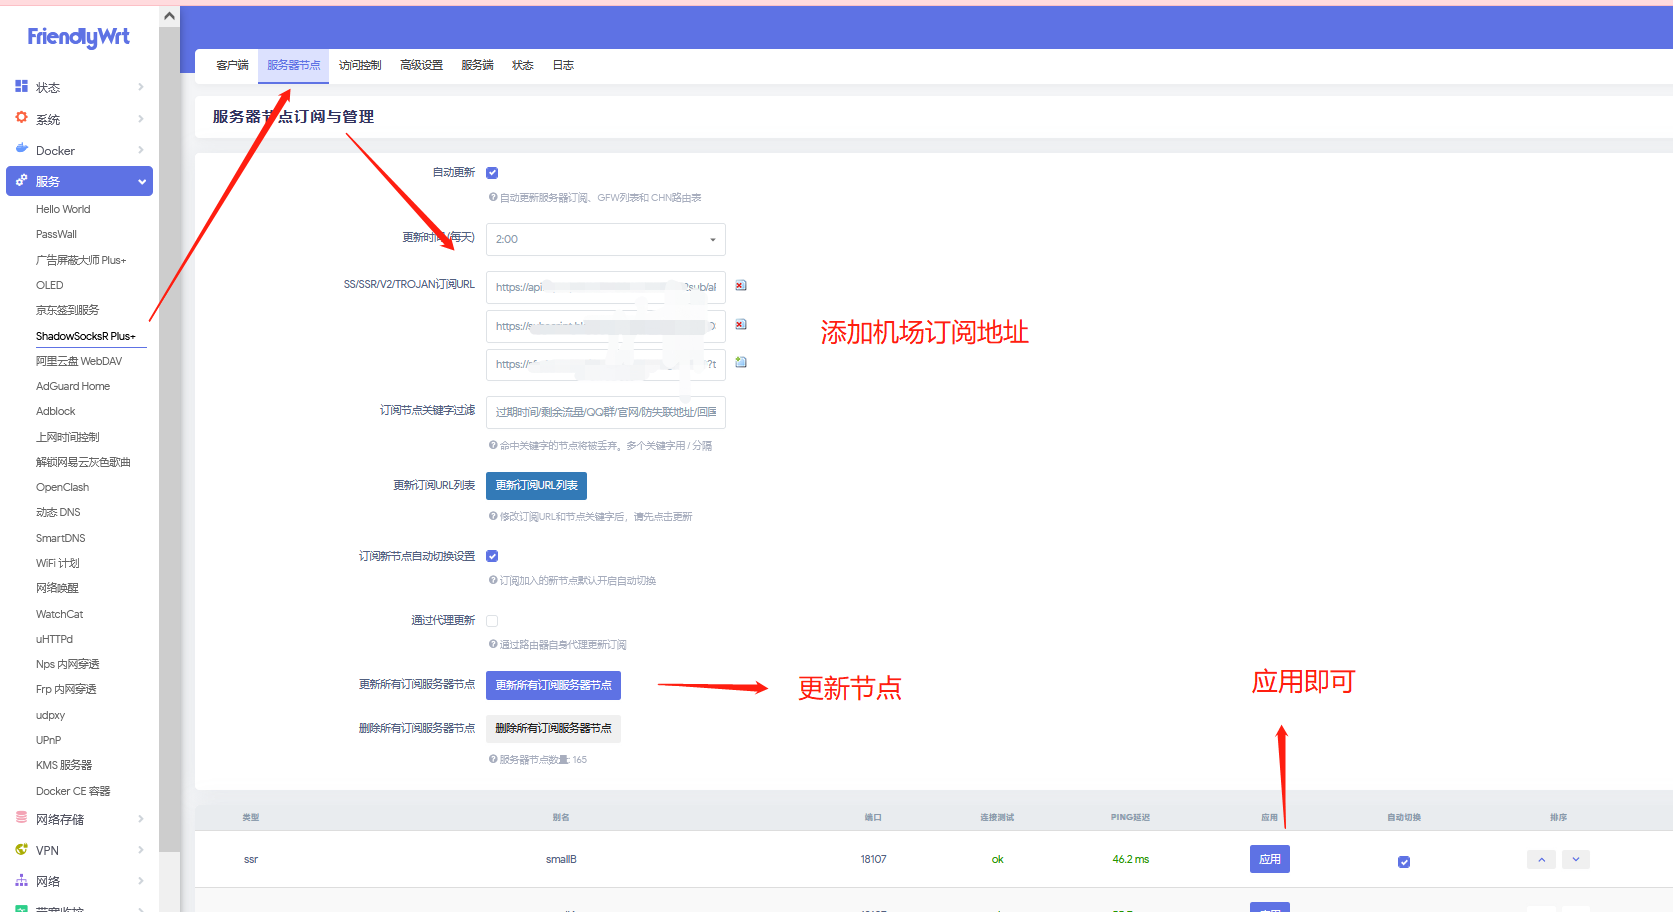Open the daily update time dropdown
Image resolution: width=1673 pixels, height=912 pixels.
pos(605,240)
